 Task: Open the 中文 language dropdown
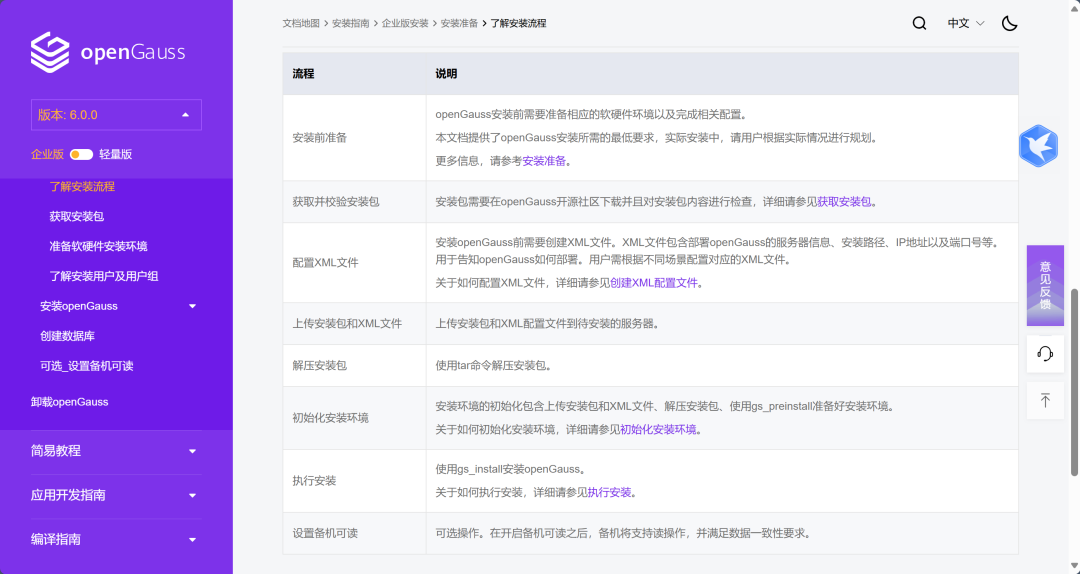point(966,23)
